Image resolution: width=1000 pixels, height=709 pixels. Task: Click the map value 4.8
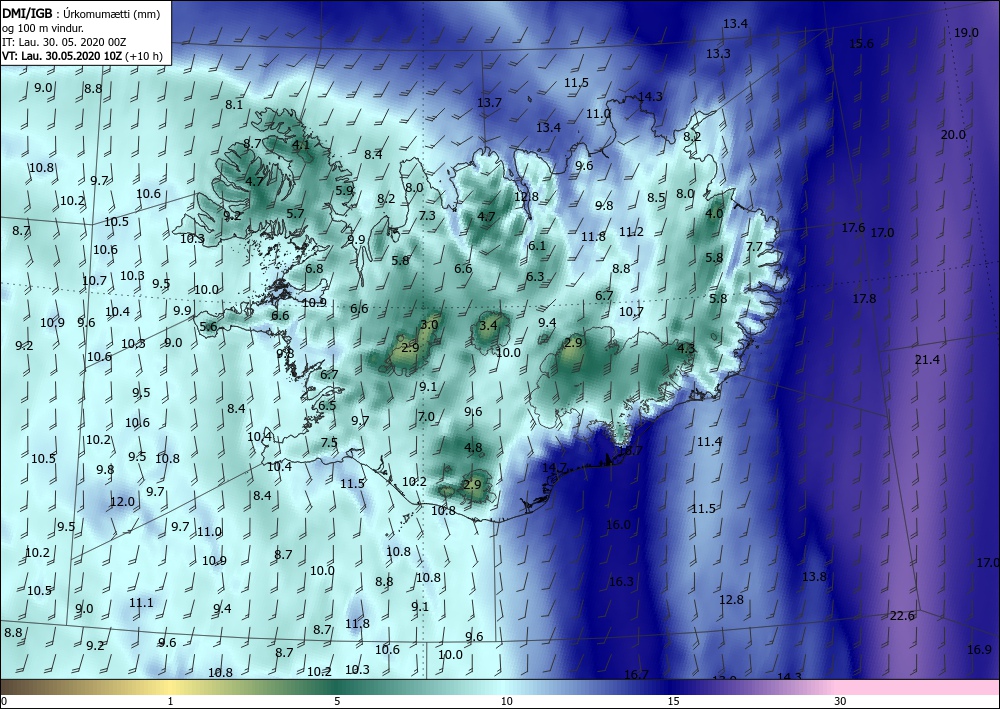(x=473, y=448)
